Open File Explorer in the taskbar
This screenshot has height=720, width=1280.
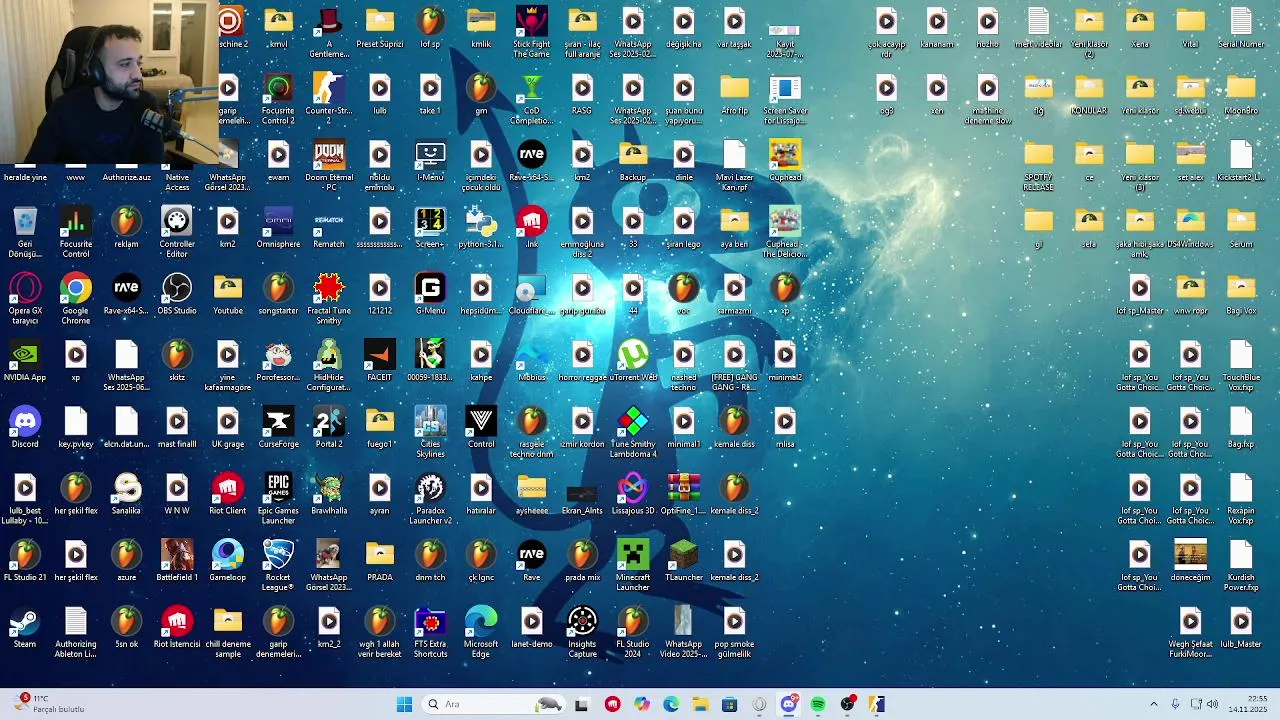click(x=700, y=704)
